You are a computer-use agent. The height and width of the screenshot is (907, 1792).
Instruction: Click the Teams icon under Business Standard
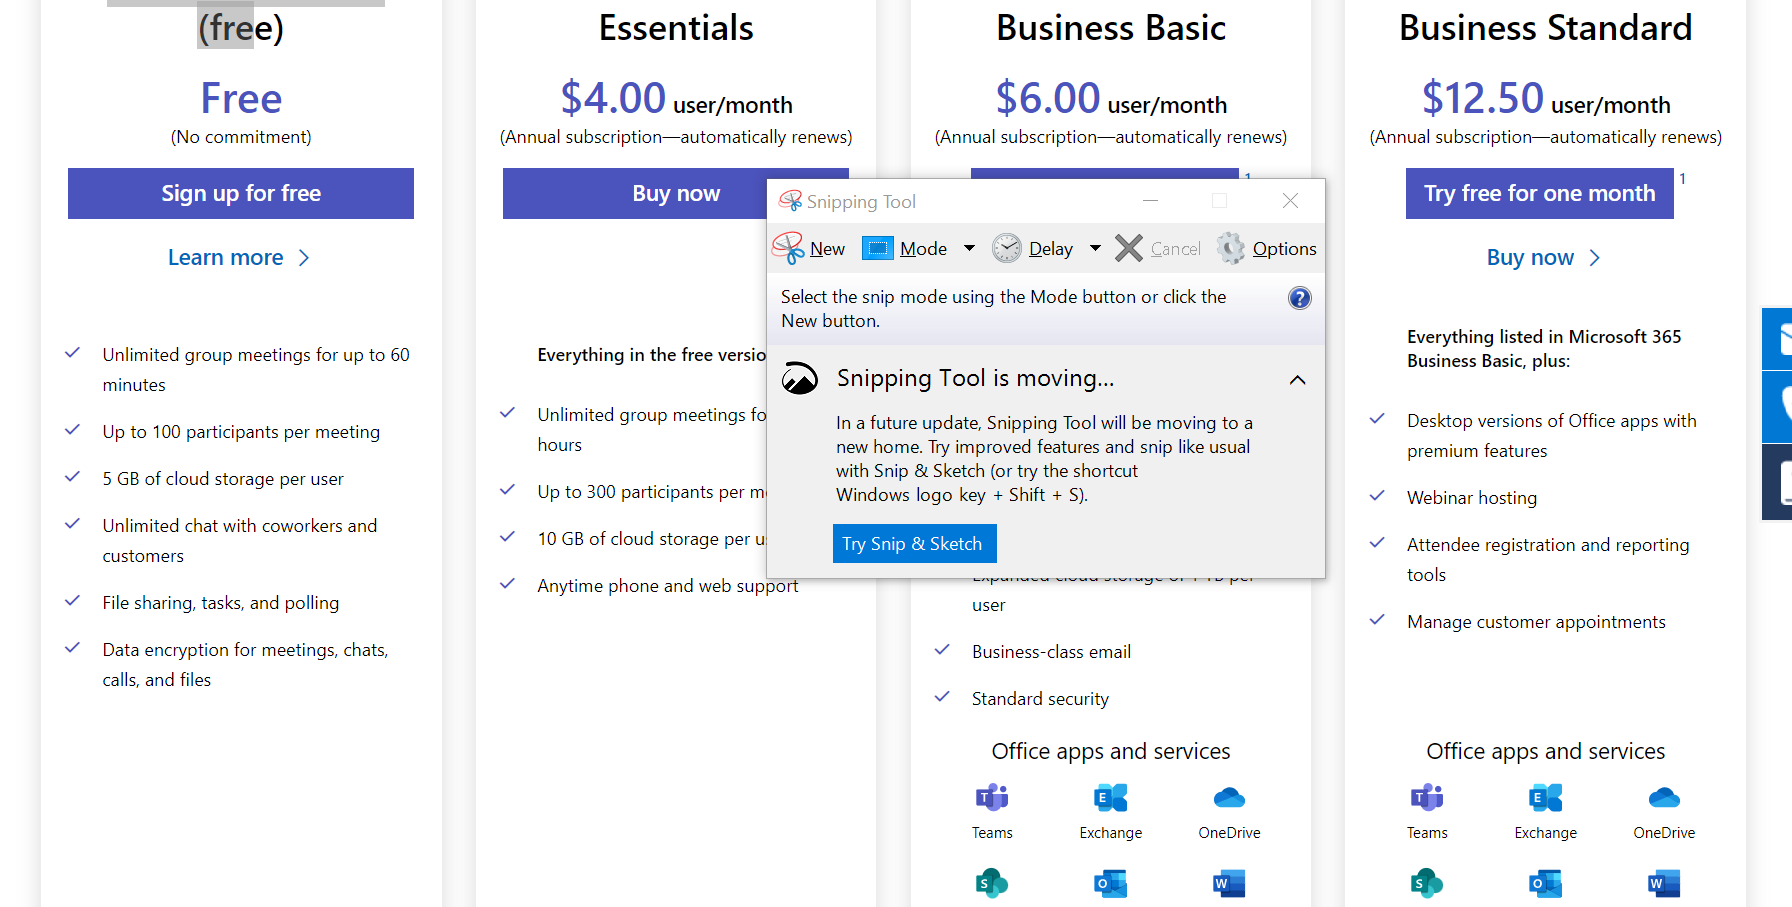click(1427, 797)
